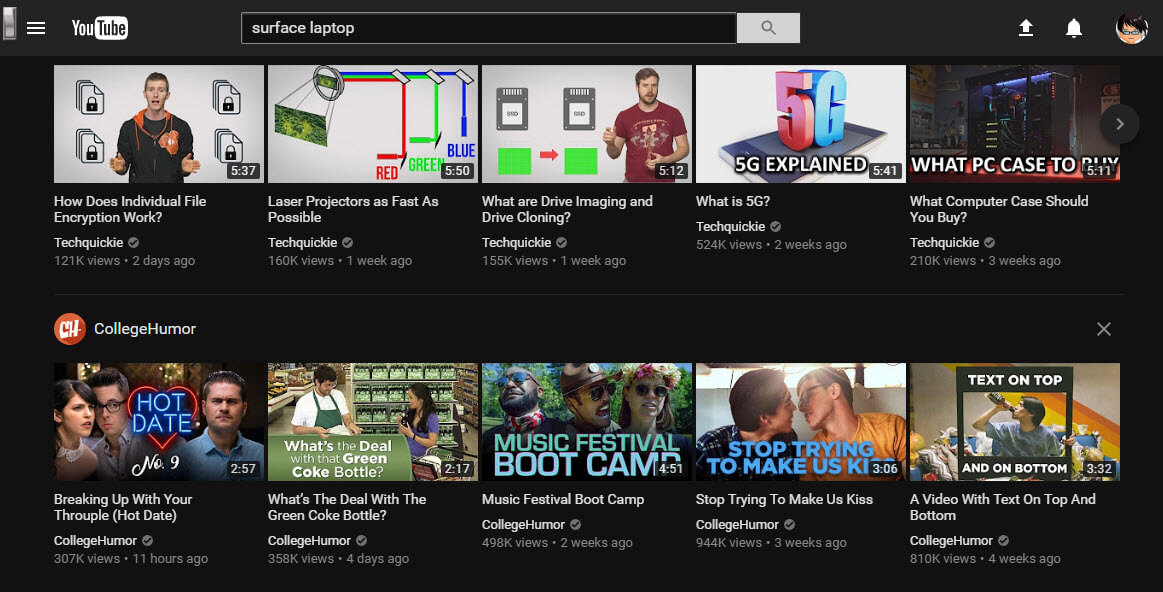
Task: Click the search magnifier button
Action: pyautogui.click(x=768, y=28)
